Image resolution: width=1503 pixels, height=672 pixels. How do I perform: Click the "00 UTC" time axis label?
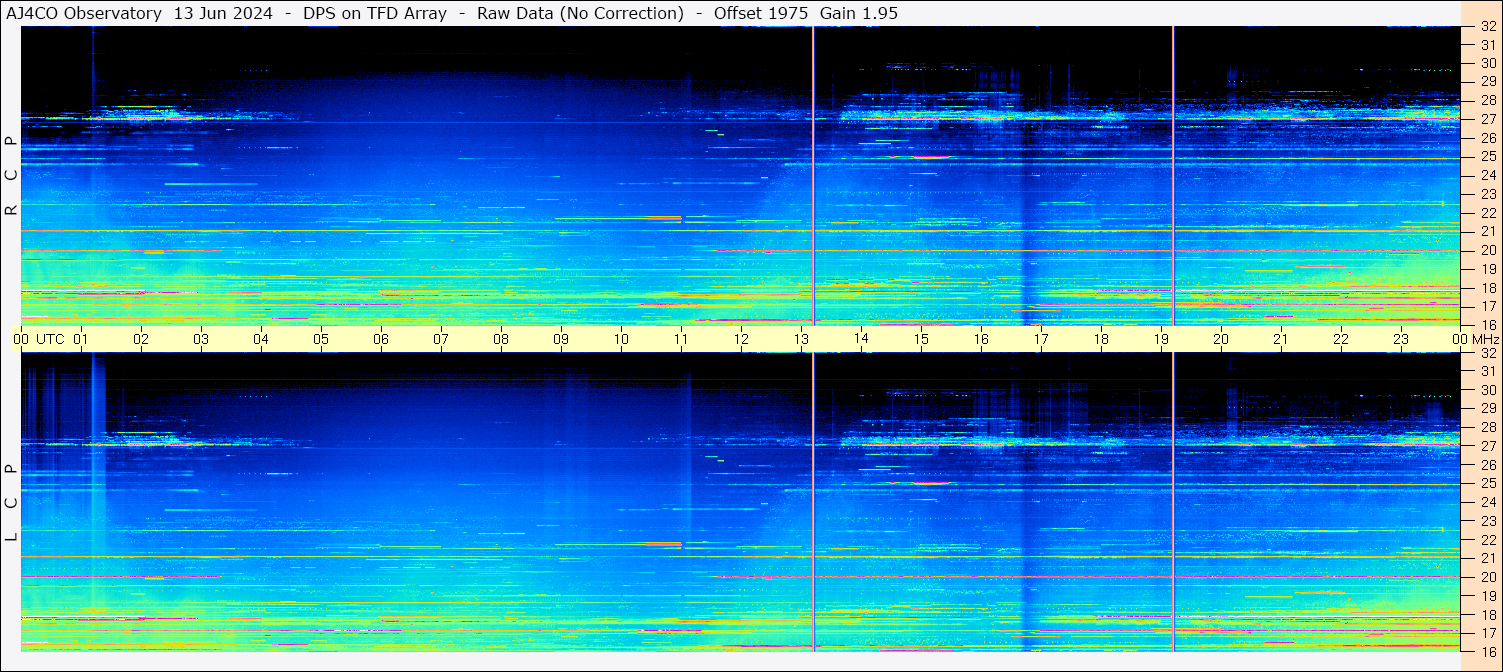(x=39, y=339)
